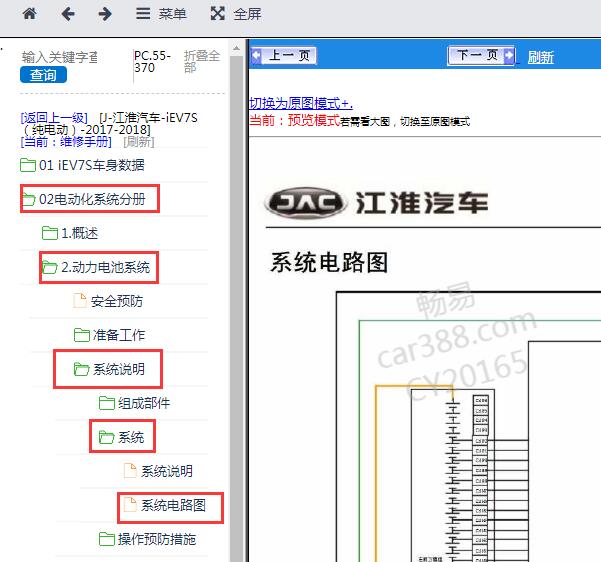This screenshot has height=562, width=601.
Task: Expand the 准备工作 folder
Action: (118, 335)
